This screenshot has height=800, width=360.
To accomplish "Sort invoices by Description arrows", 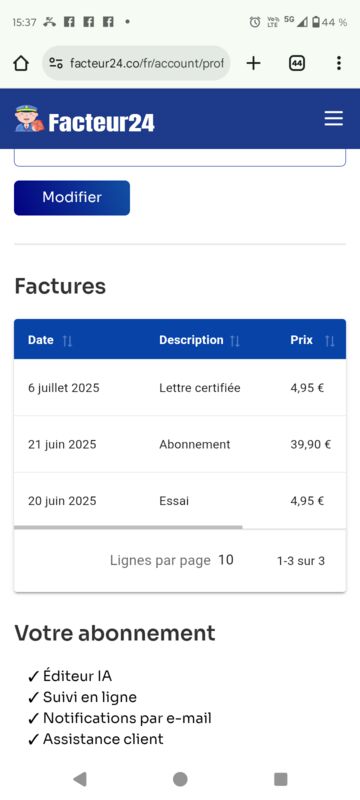I will (235, 341).
